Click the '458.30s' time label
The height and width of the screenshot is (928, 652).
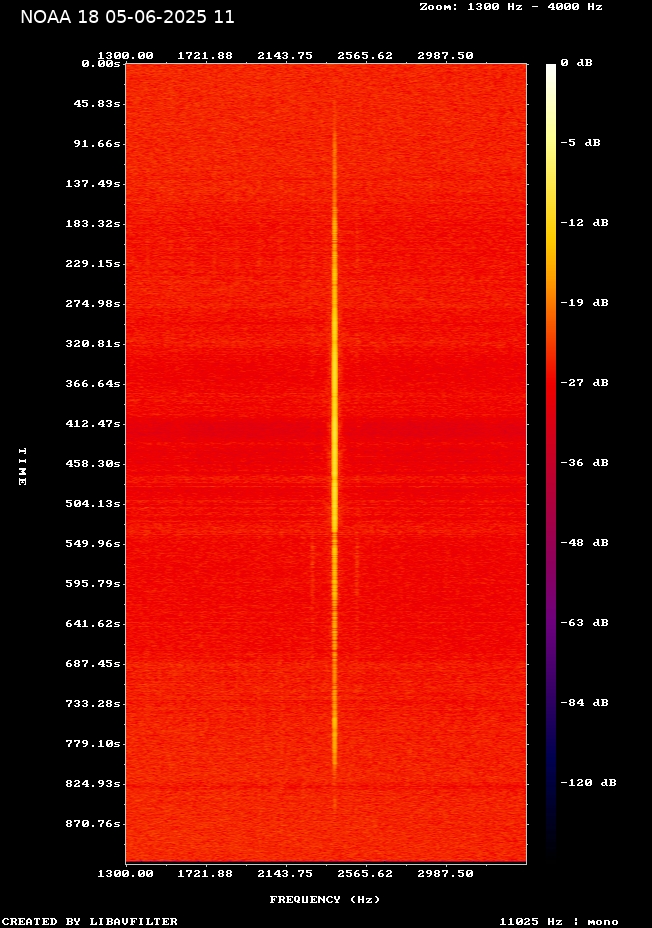93,463
